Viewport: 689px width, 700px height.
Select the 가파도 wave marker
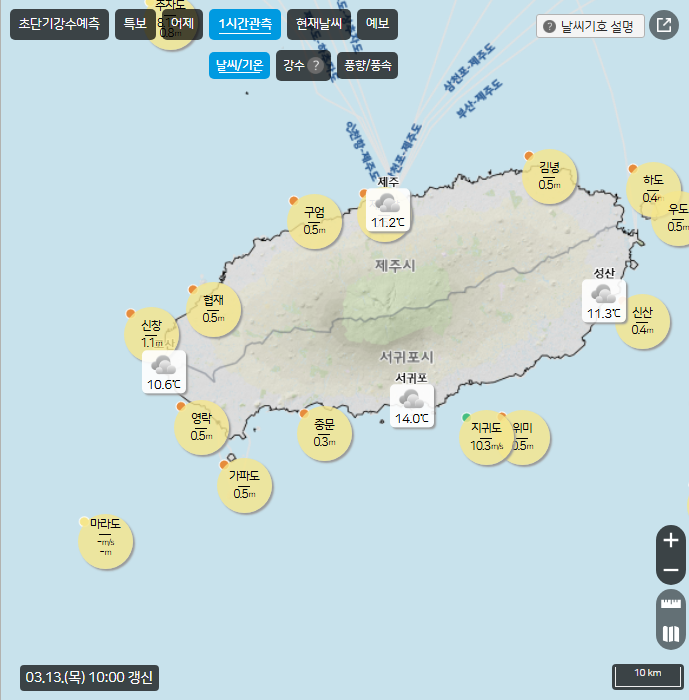point(244,485)
